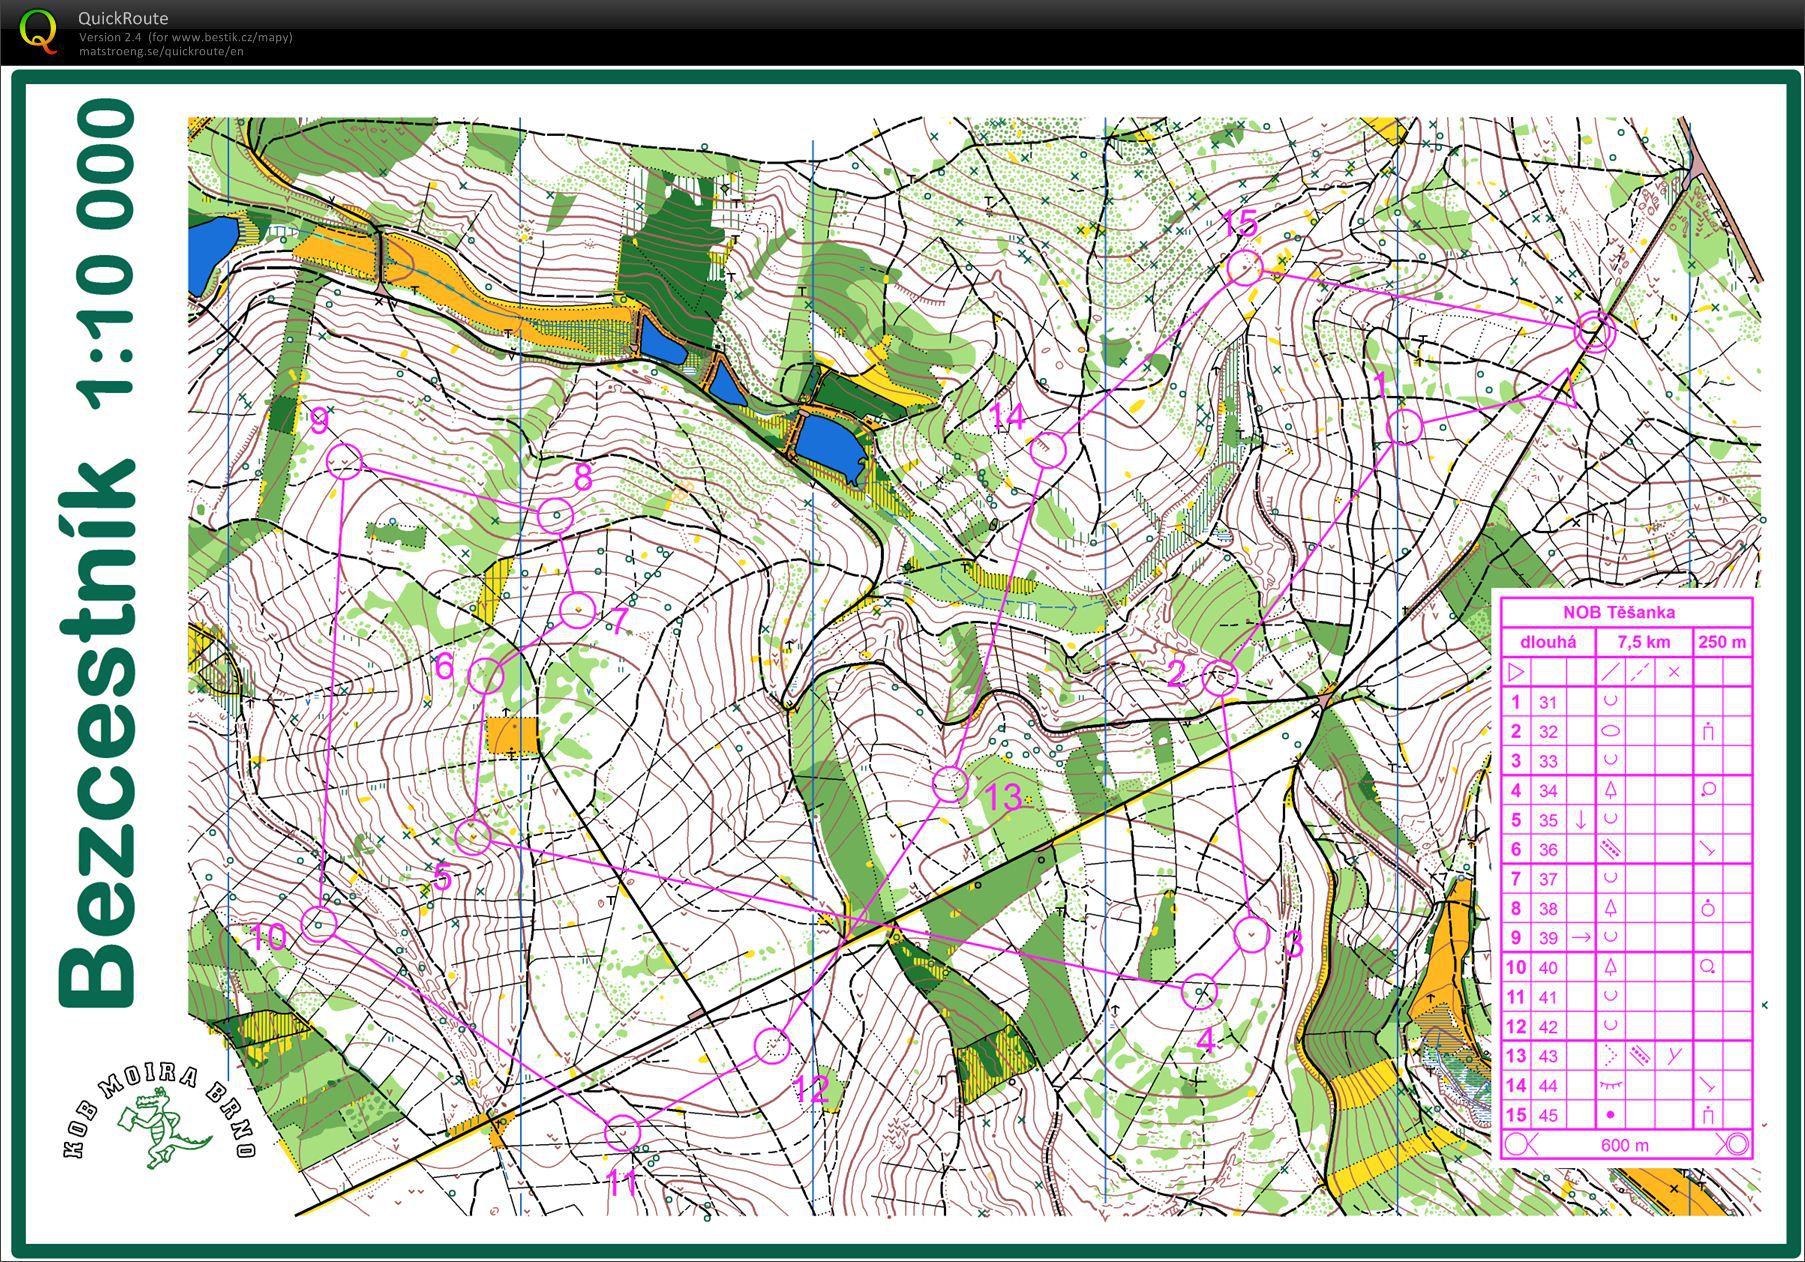
Task: Select control circle 13 on the map
Action: pos(950,784)
